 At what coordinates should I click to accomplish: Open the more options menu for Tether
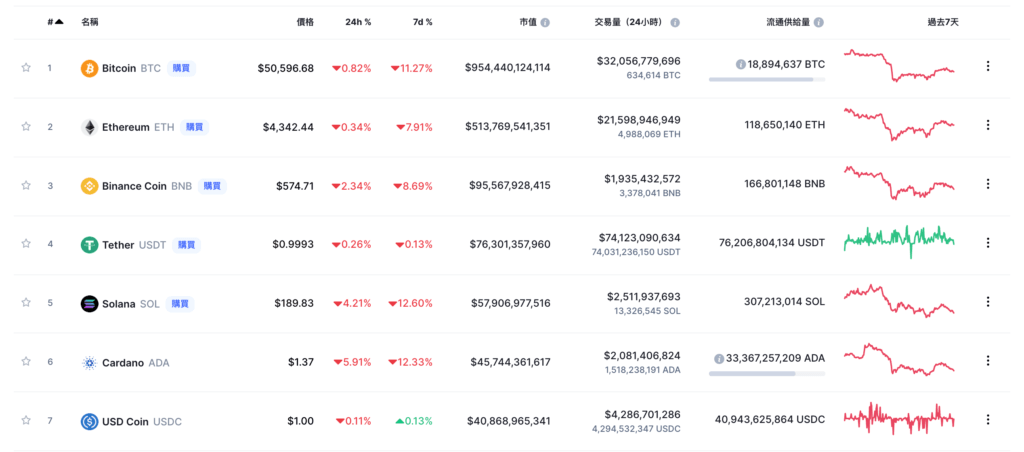[x=988, y=242]
